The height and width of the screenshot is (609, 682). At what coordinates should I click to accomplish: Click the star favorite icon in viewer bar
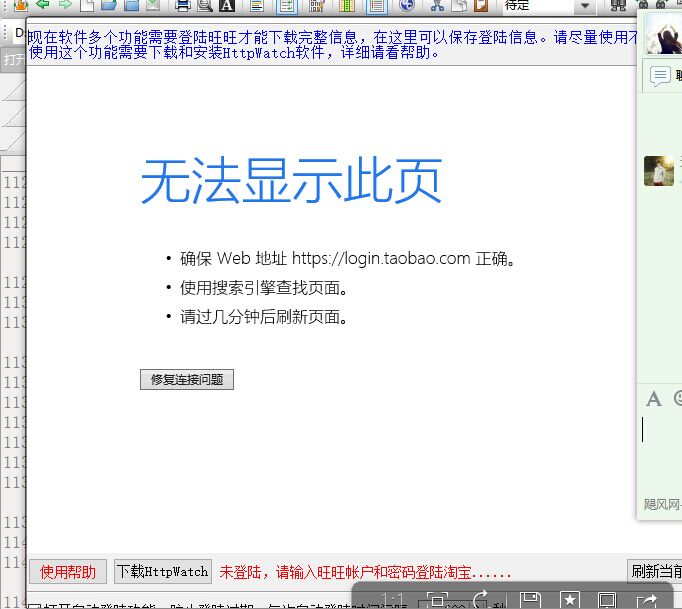pyautogui.click(x=569, y=600)
